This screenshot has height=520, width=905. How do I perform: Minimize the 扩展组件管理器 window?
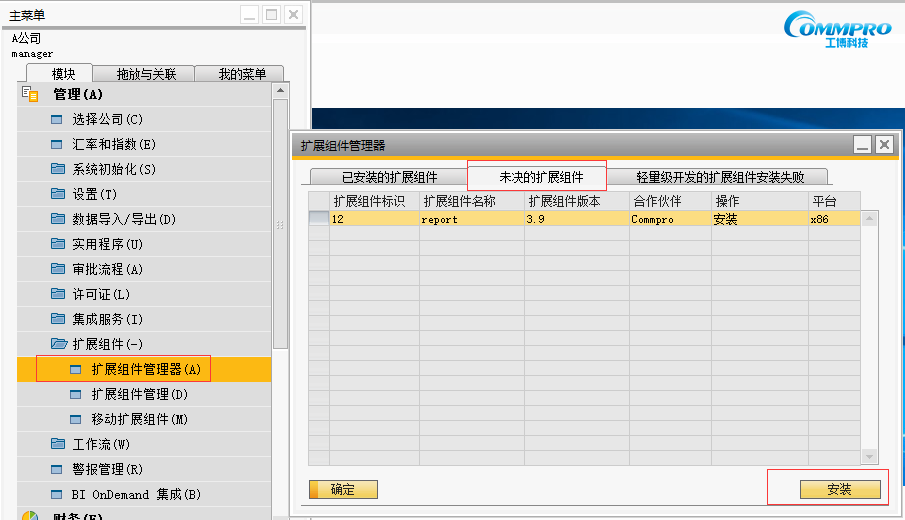pos(863,144)
